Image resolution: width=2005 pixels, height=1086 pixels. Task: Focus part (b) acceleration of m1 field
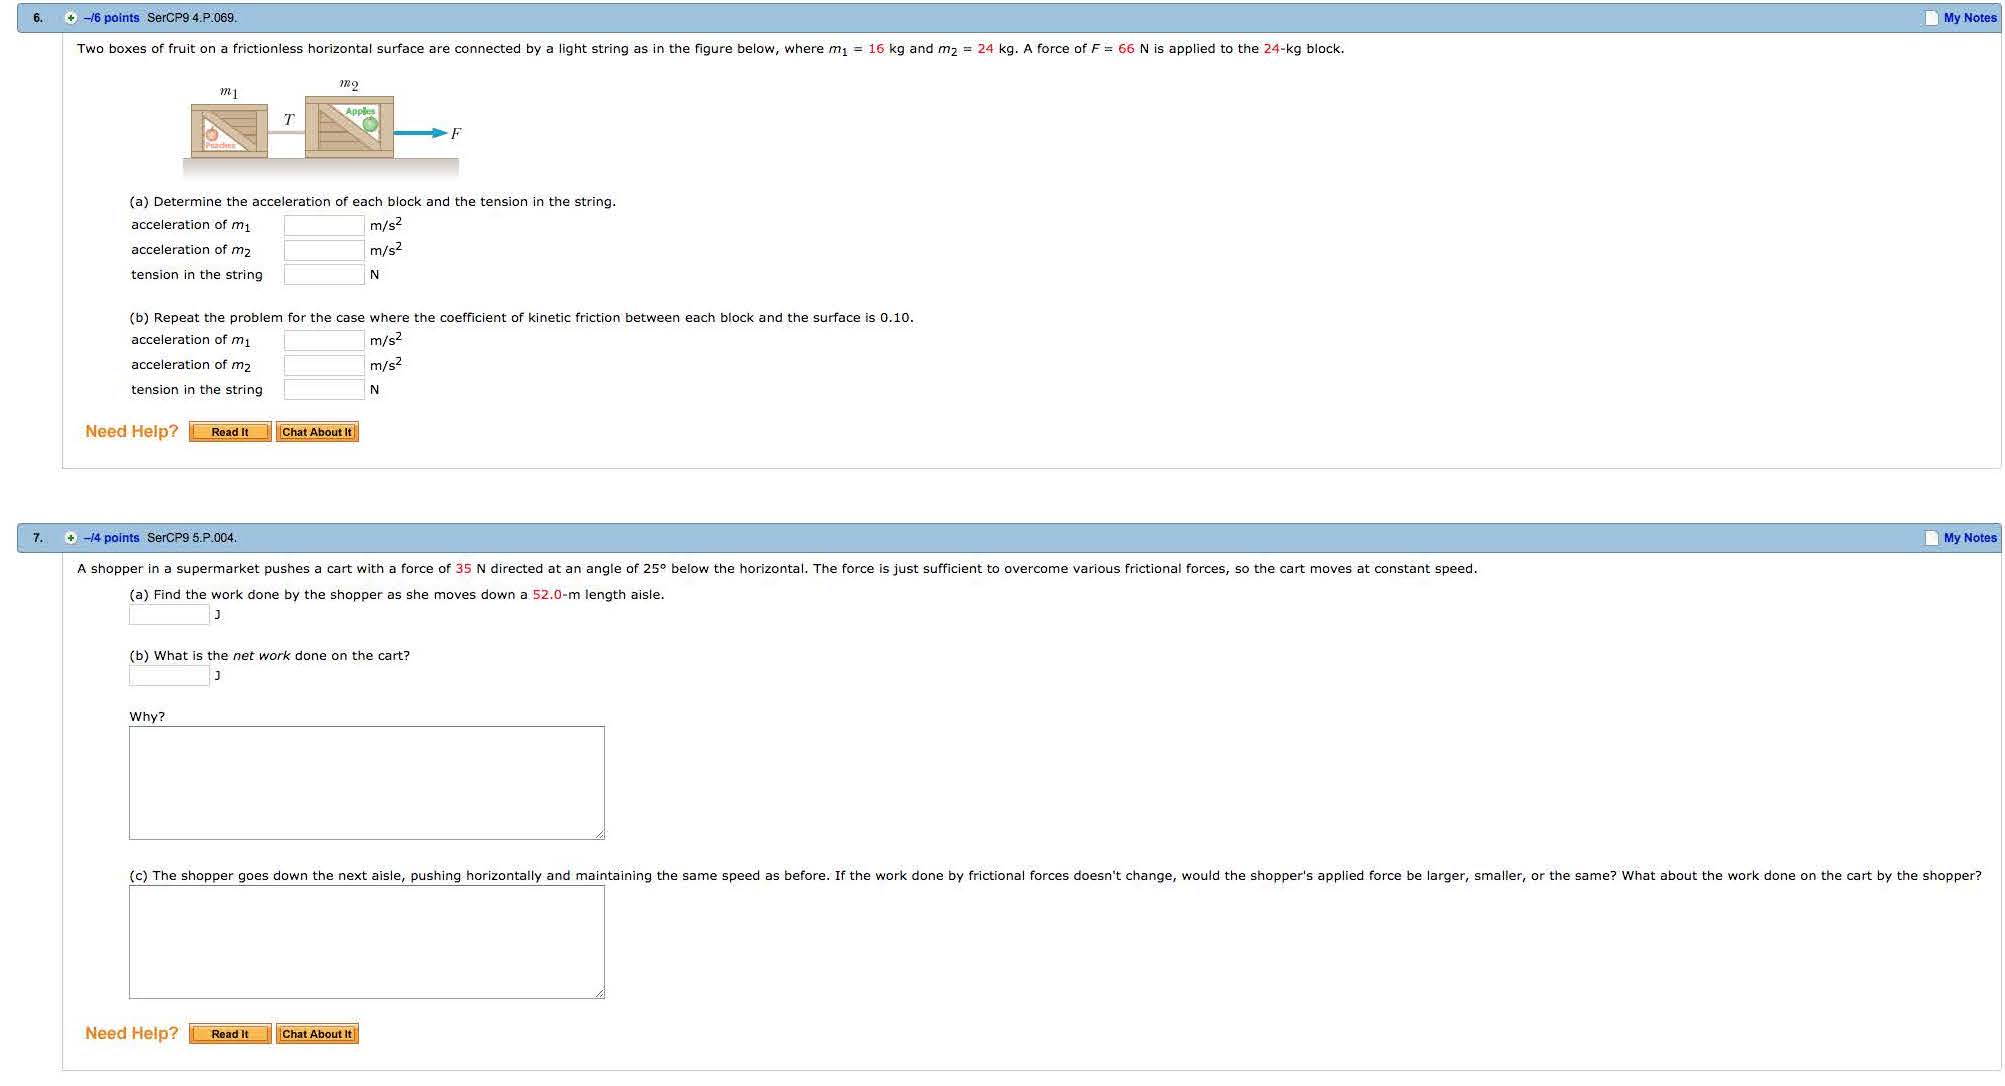coord(324,340)
